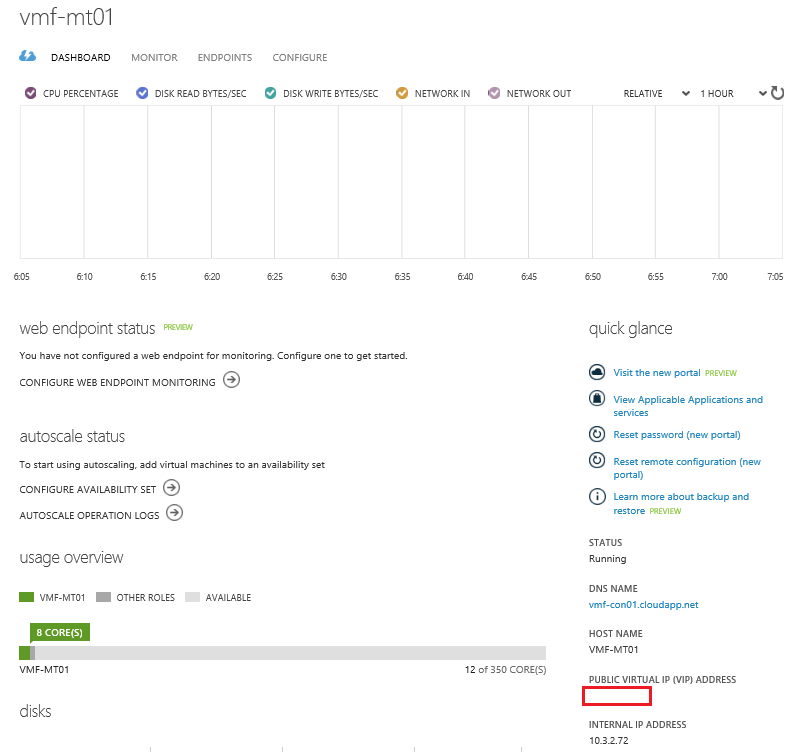Click arrow next to Configure Availability Set

click(x=171, y=488)
